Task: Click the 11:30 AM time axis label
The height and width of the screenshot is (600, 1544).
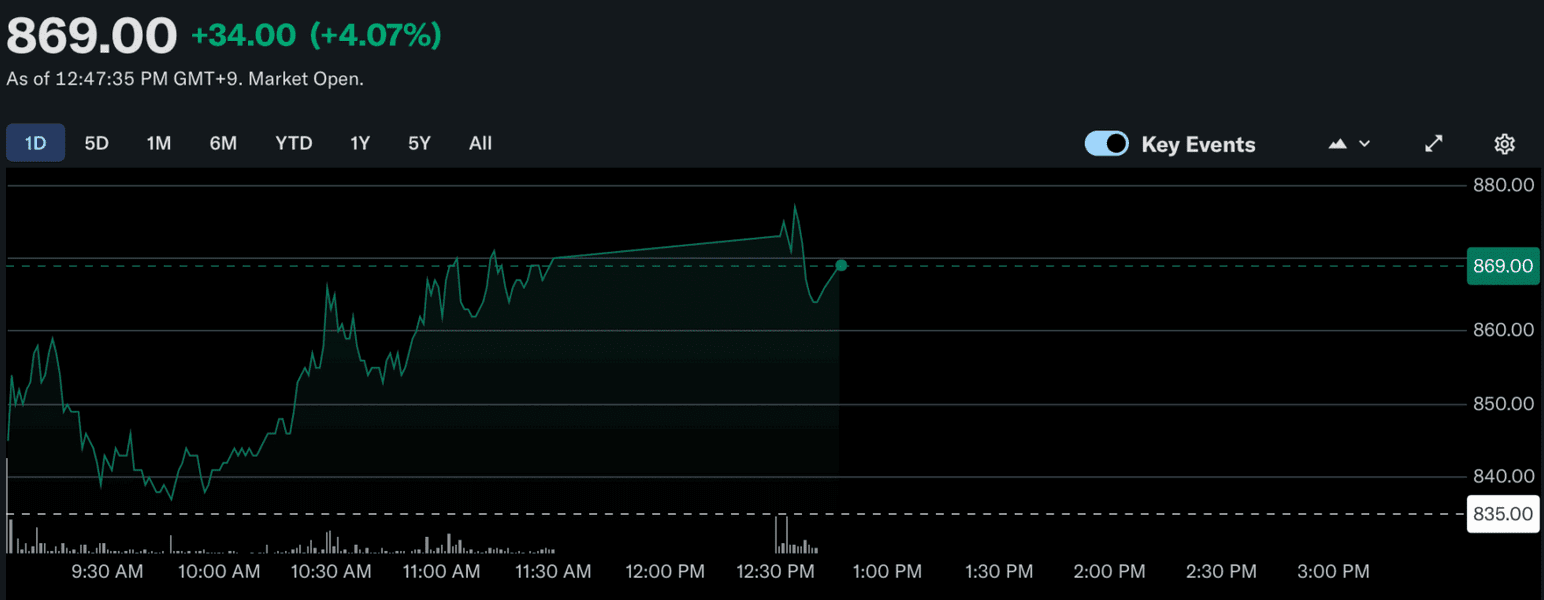Action: click(552, 571)
